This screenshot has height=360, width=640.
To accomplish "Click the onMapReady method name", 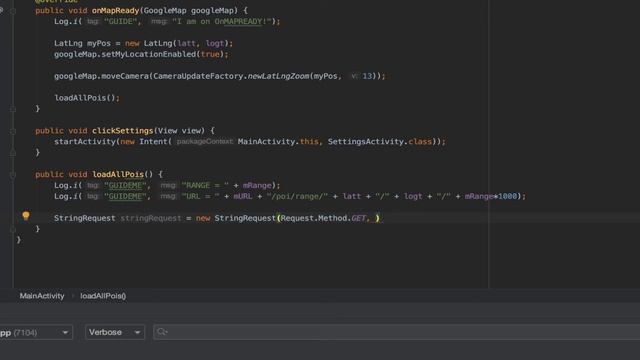I will pos(115,11).
